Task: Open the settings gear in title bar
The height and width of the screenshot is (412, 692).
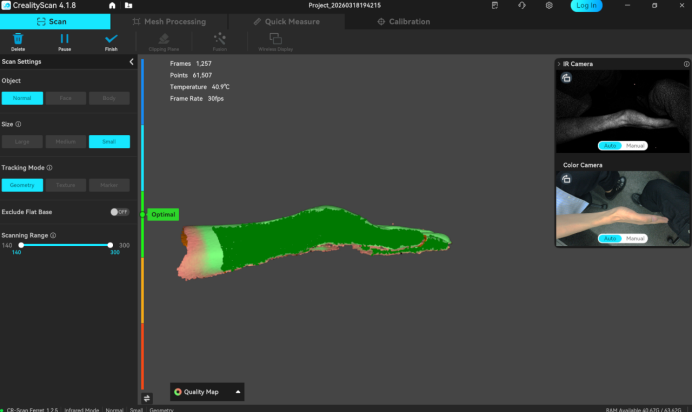Action: (549, 6)
